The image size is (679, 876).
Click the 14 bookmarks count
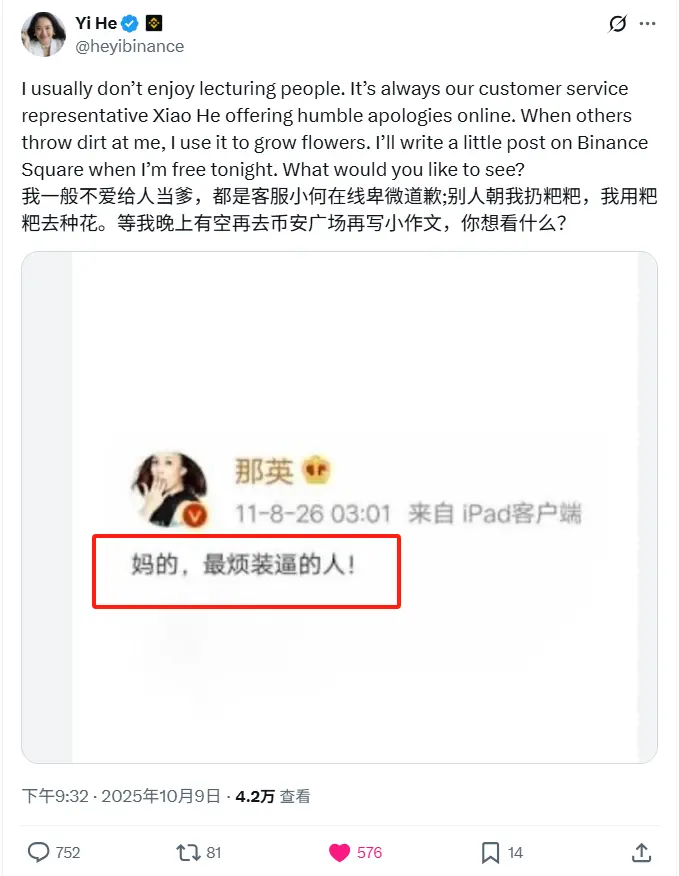coord(515,853)
